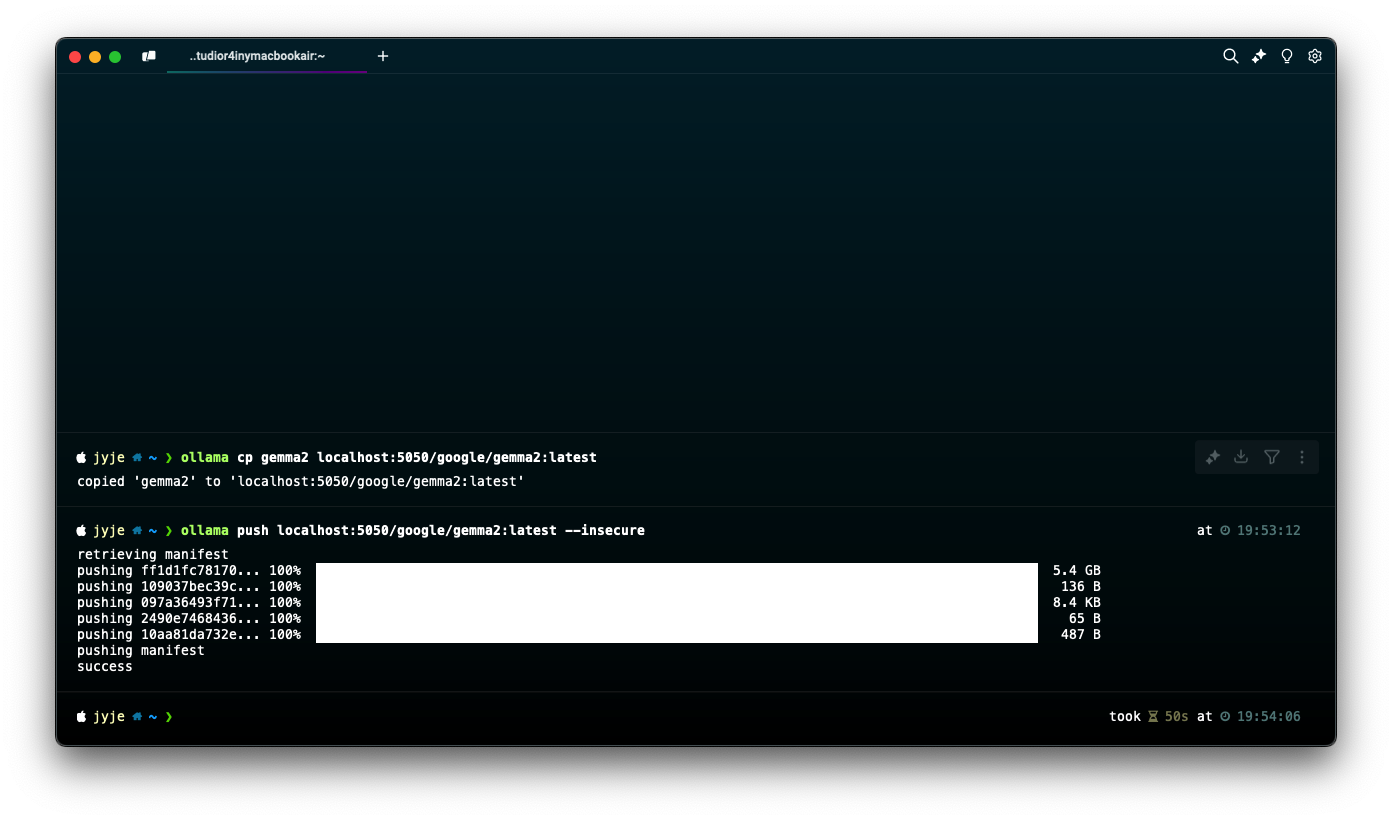Click the filter icon in block toolbar

click(x=1271, y=457)
